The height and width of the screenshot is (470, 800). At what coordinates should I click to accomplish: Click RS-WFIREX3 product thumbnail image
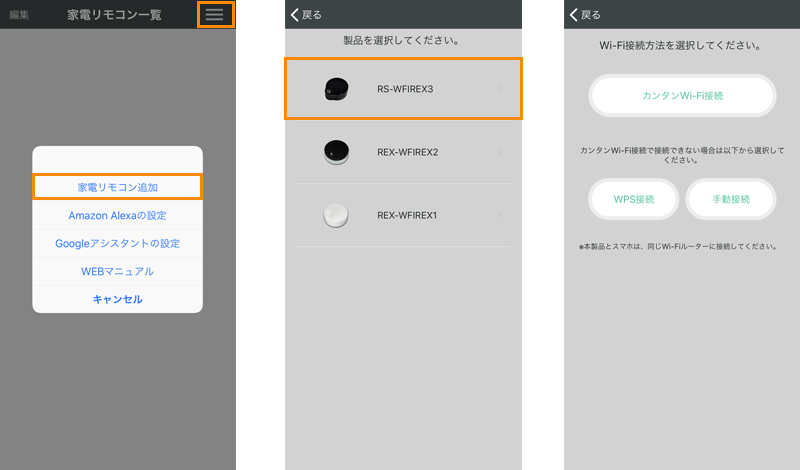tap(336, 89)
